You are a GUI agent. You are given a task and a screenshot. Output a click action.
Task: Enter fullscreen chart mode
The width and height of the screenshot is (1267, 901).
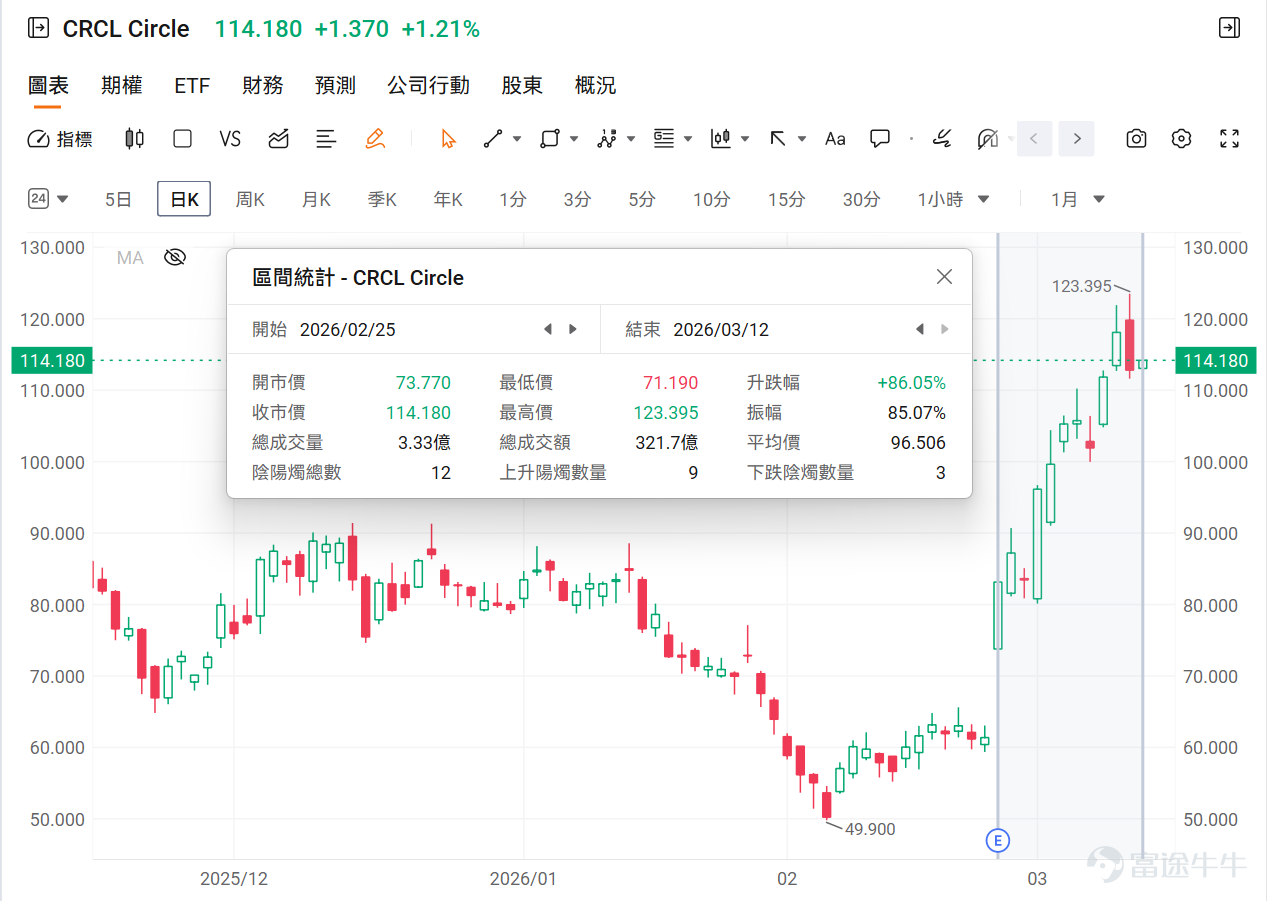(x=1230, y=139)
